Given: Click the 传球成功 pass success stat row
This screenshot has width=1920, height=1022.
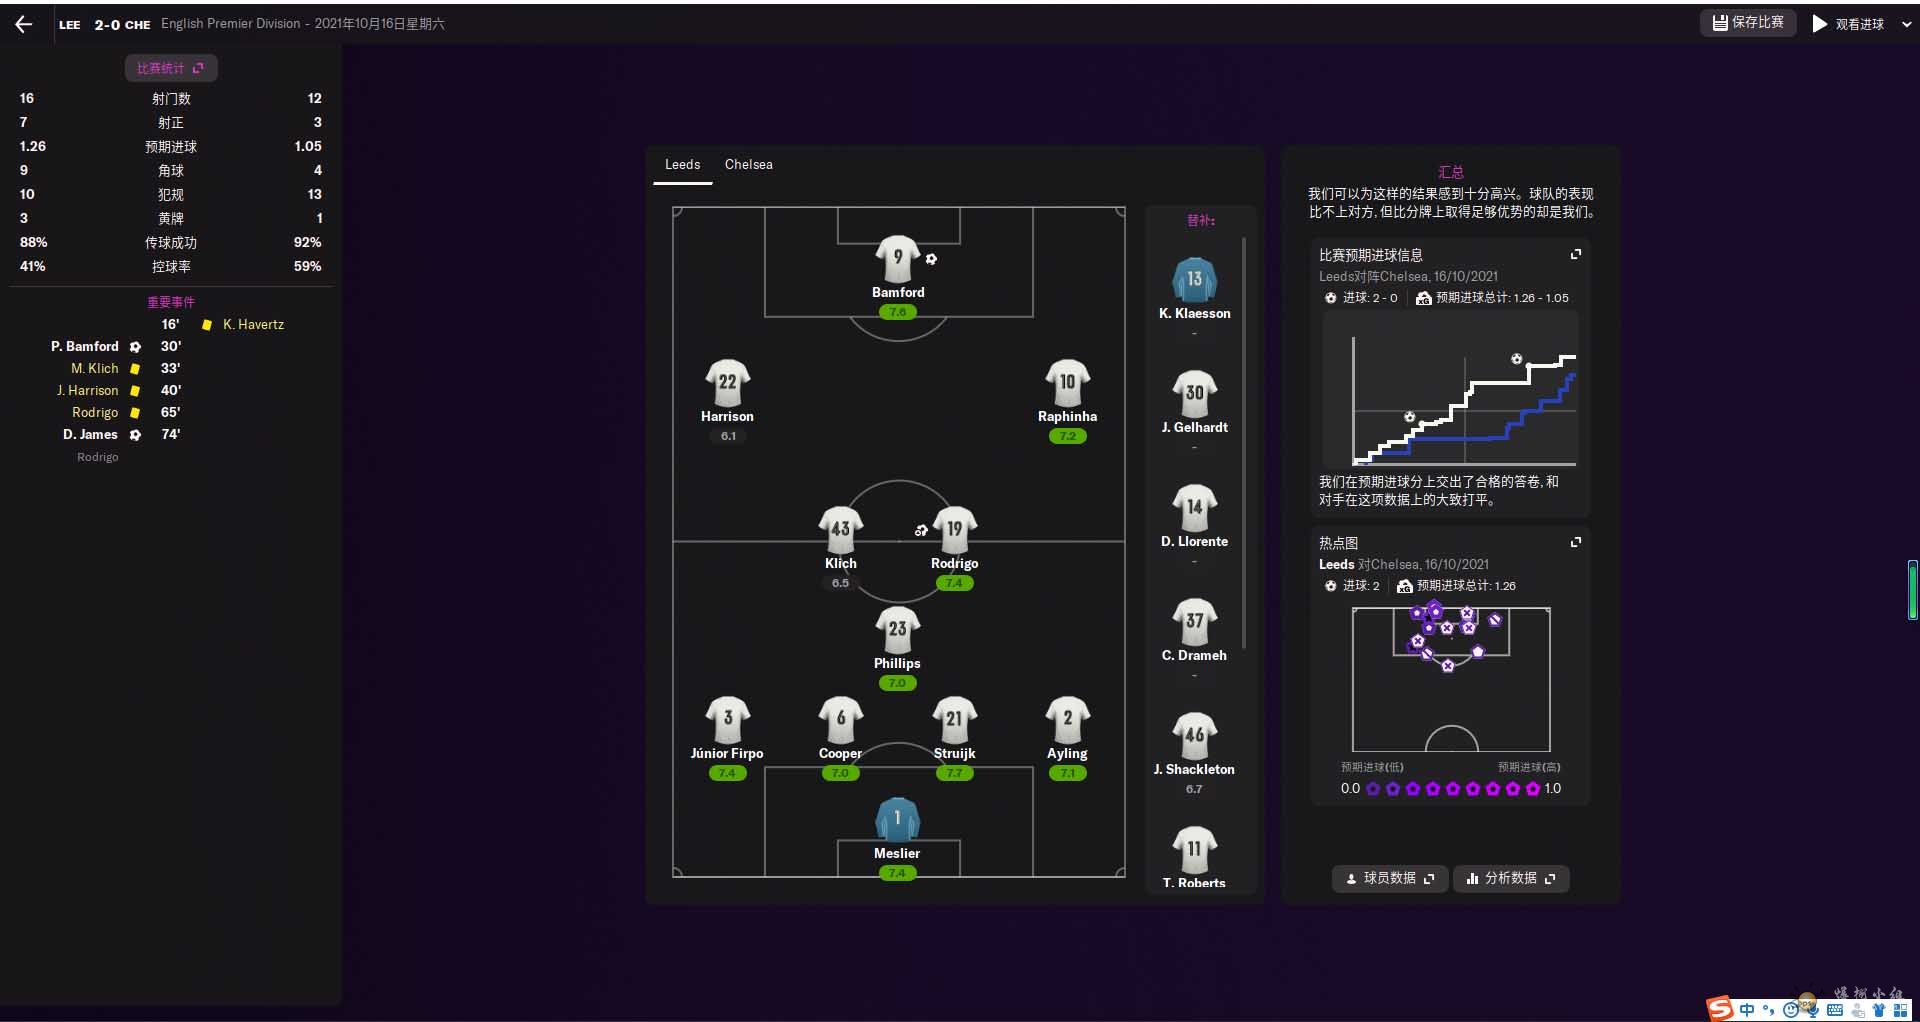Looking at the screenshot, I should tap(171, 243).
